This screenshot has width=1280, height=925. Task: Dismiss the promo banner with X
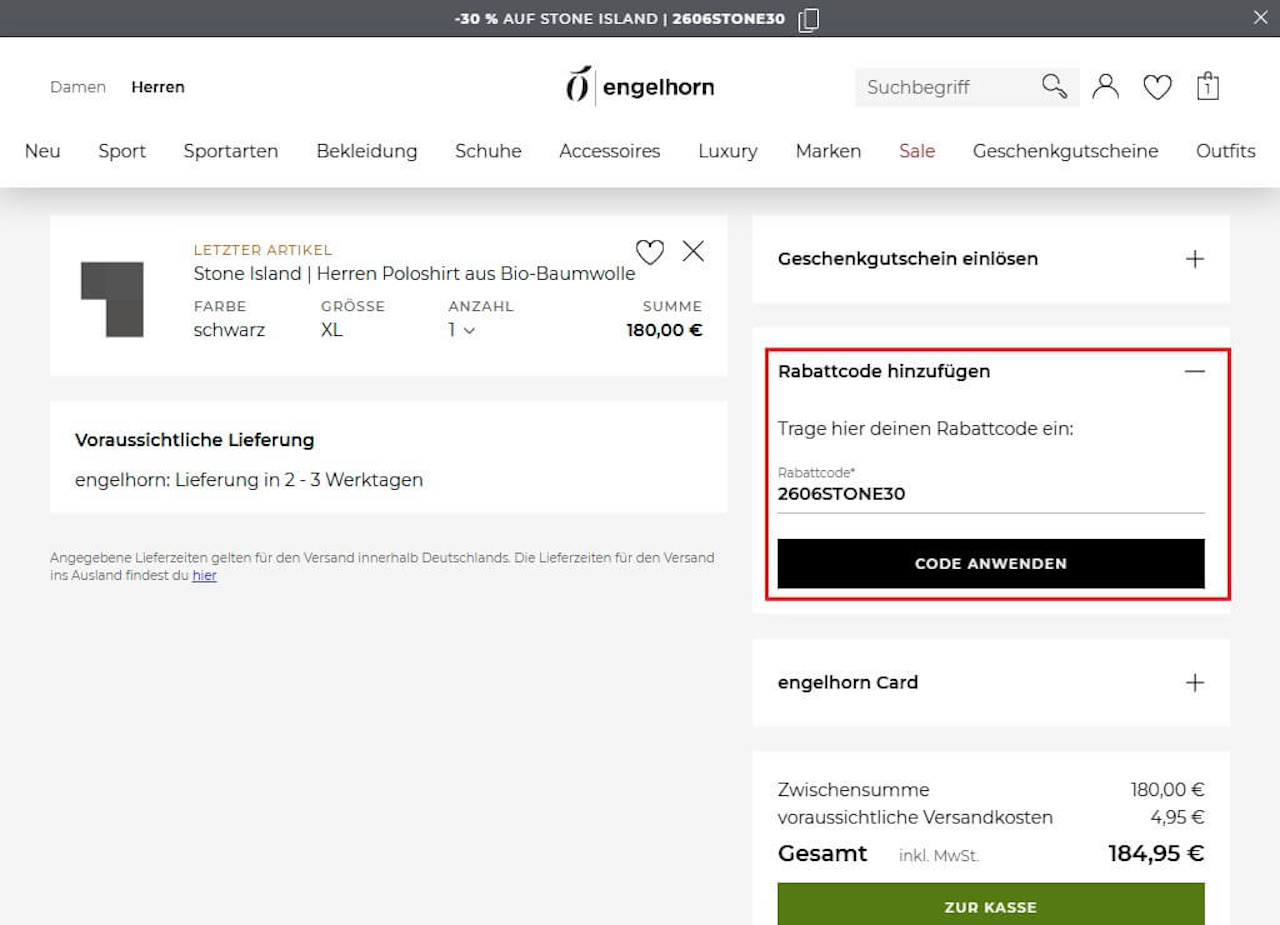1260,17
